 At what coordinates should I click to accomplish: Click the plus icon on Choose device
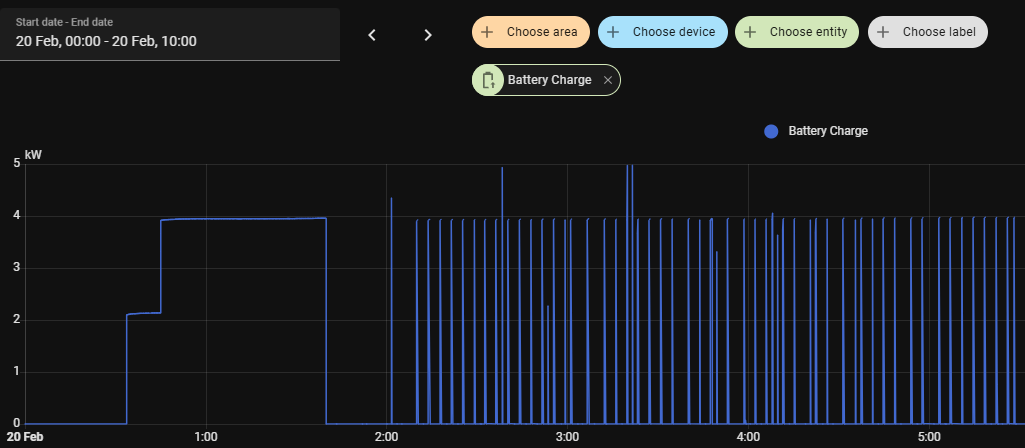[x=613, y=32]
